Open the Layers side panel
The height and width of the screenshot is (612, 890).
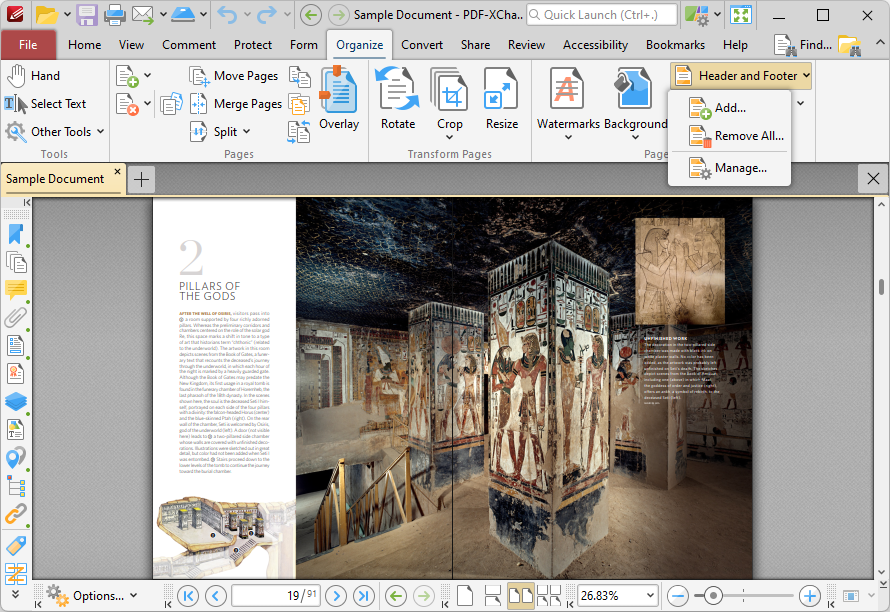pyautogui.click(x=16, y=401)
